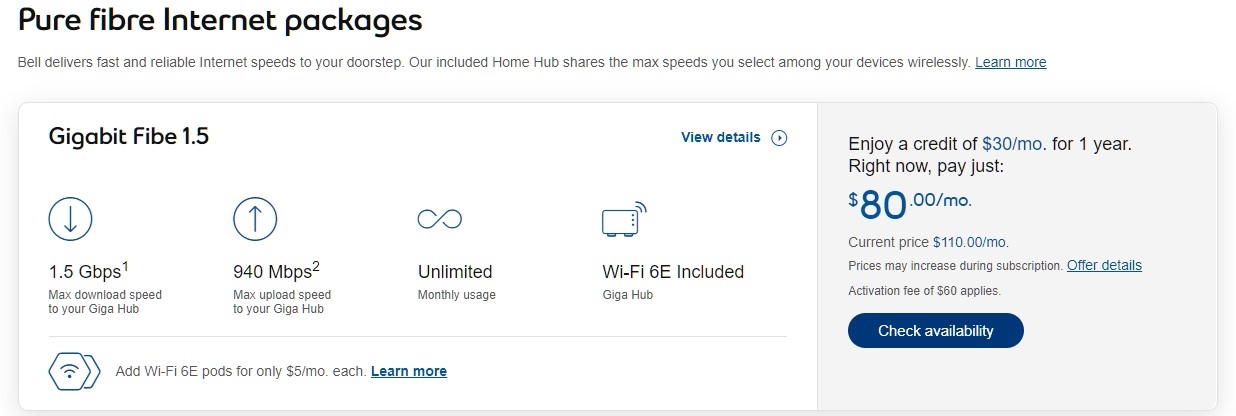Click the Check availability button
The height and width of the screenshot is (416, 1236).
click(935, 331)
